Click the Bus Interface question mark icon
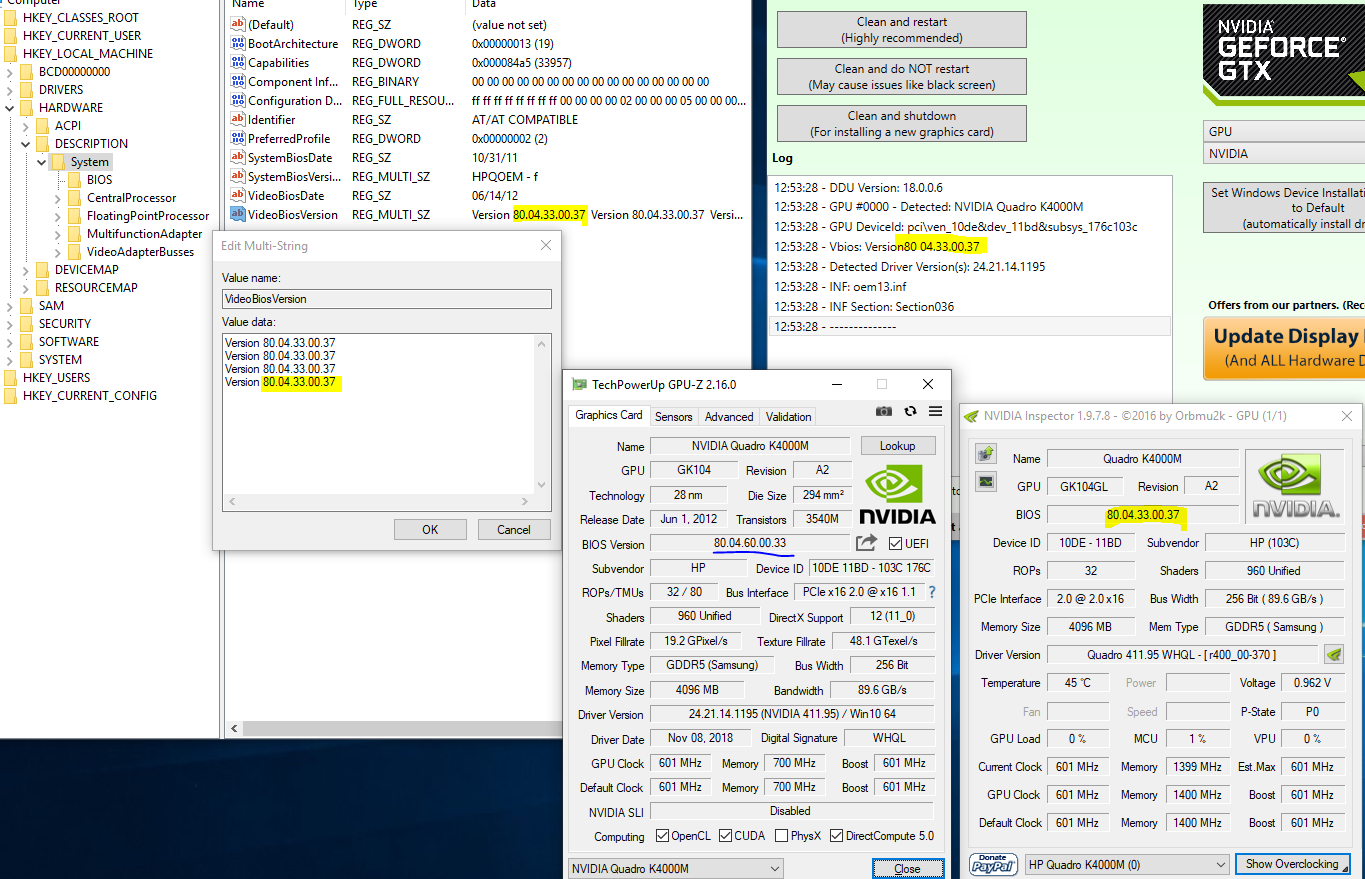Image resolution: width=1365 pixels, height=879 pixels. coord(932,592)
